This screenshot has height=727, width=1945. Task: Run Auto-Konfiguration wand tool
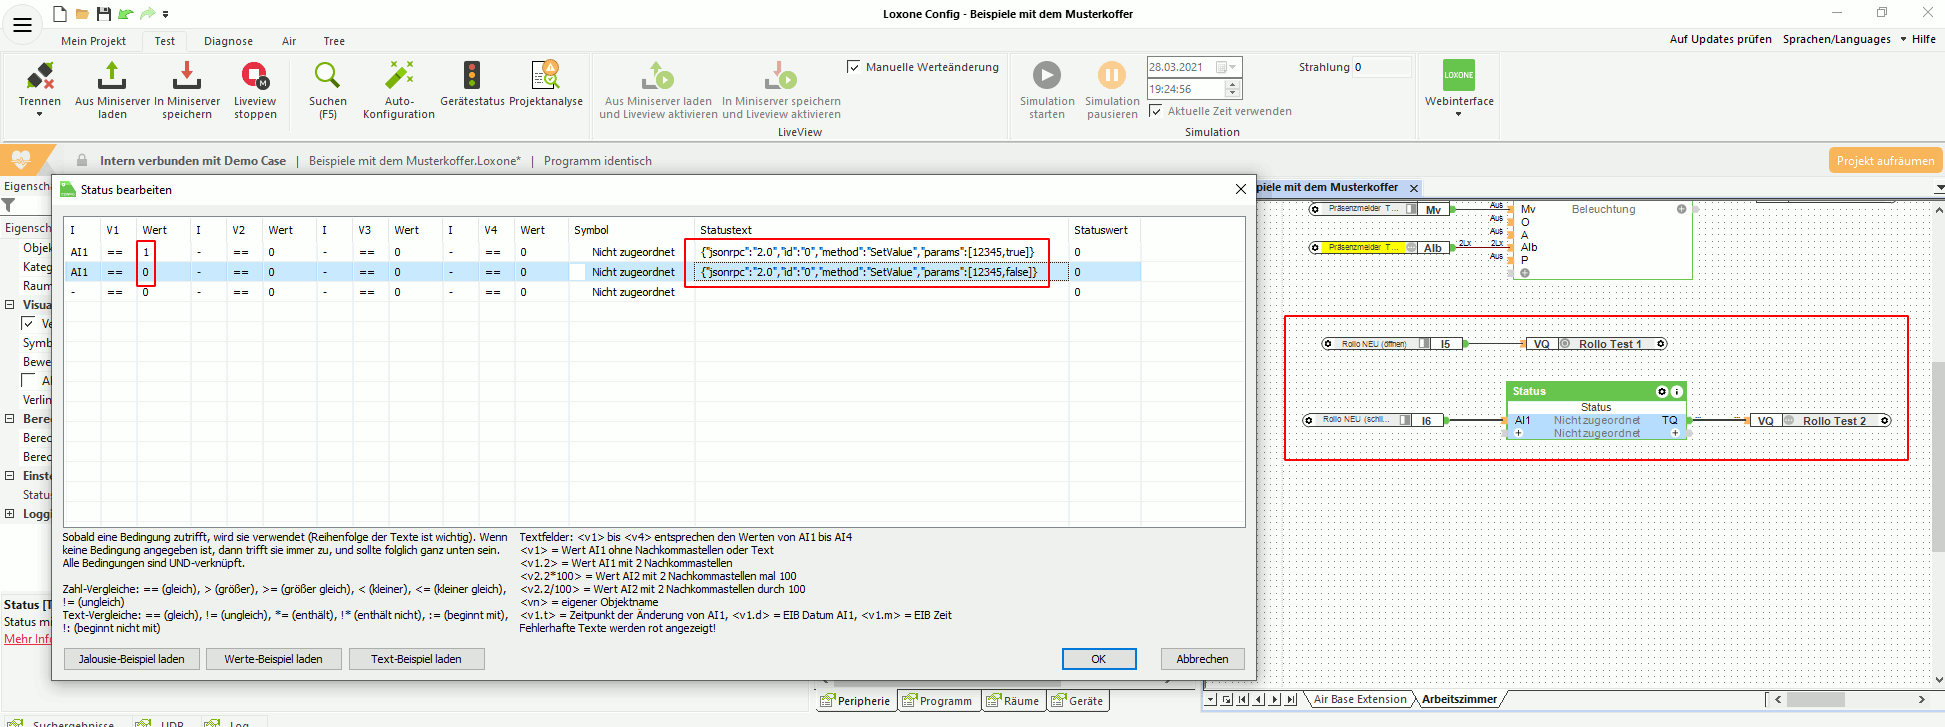(x=399, y=75)
